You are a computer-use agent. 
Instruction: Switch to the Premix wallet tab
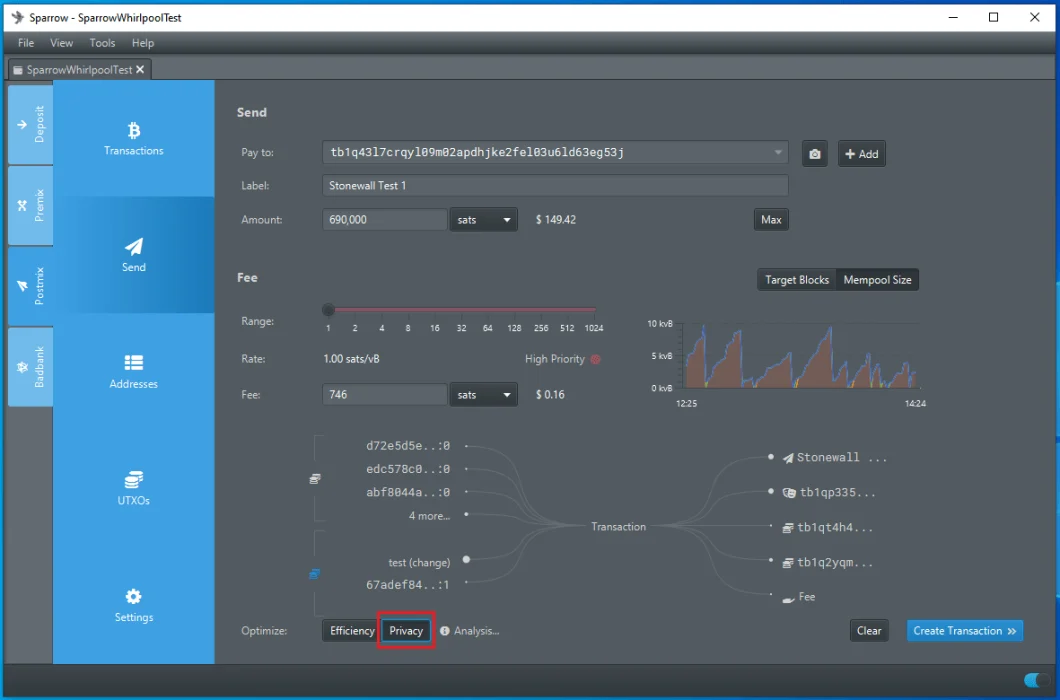point(30,206)
